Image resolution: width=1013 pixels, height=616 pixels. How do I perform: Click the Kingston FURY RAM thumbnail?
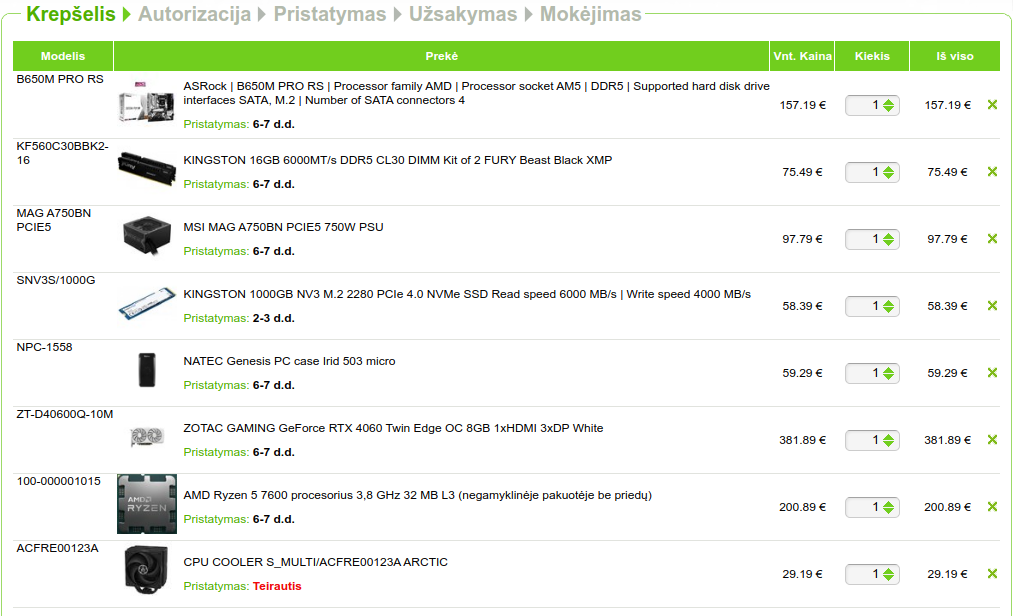(147, 168)
